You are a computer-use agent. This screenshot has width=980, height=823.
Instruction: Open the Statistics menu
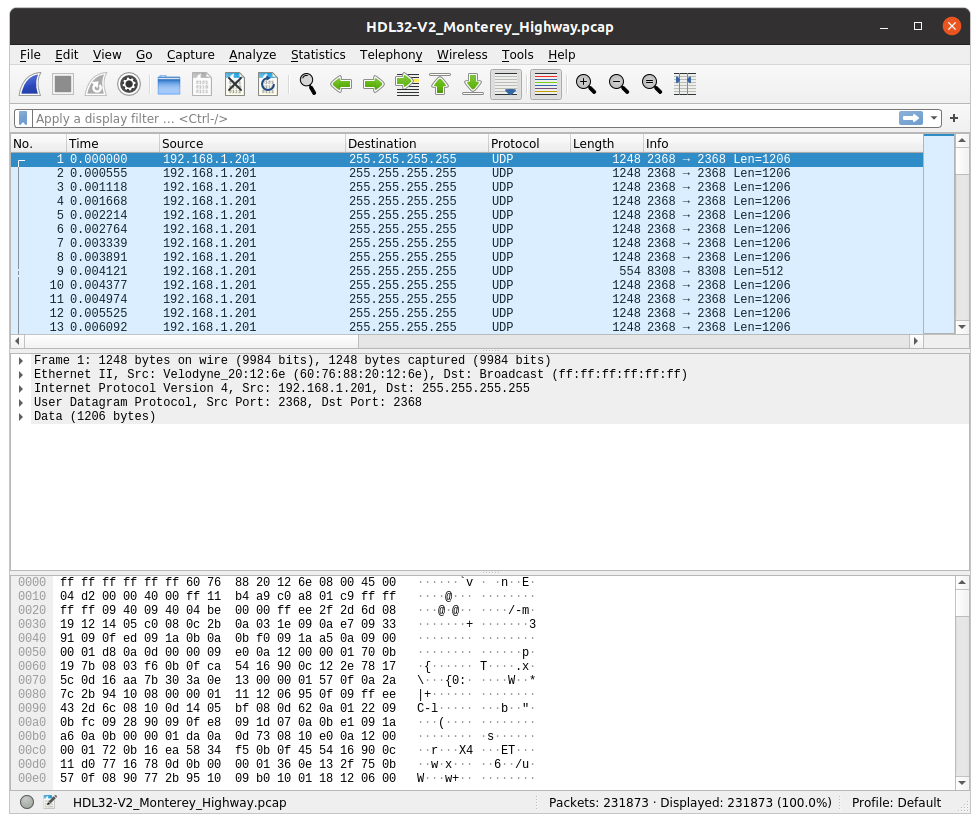(x=318, y=55)
